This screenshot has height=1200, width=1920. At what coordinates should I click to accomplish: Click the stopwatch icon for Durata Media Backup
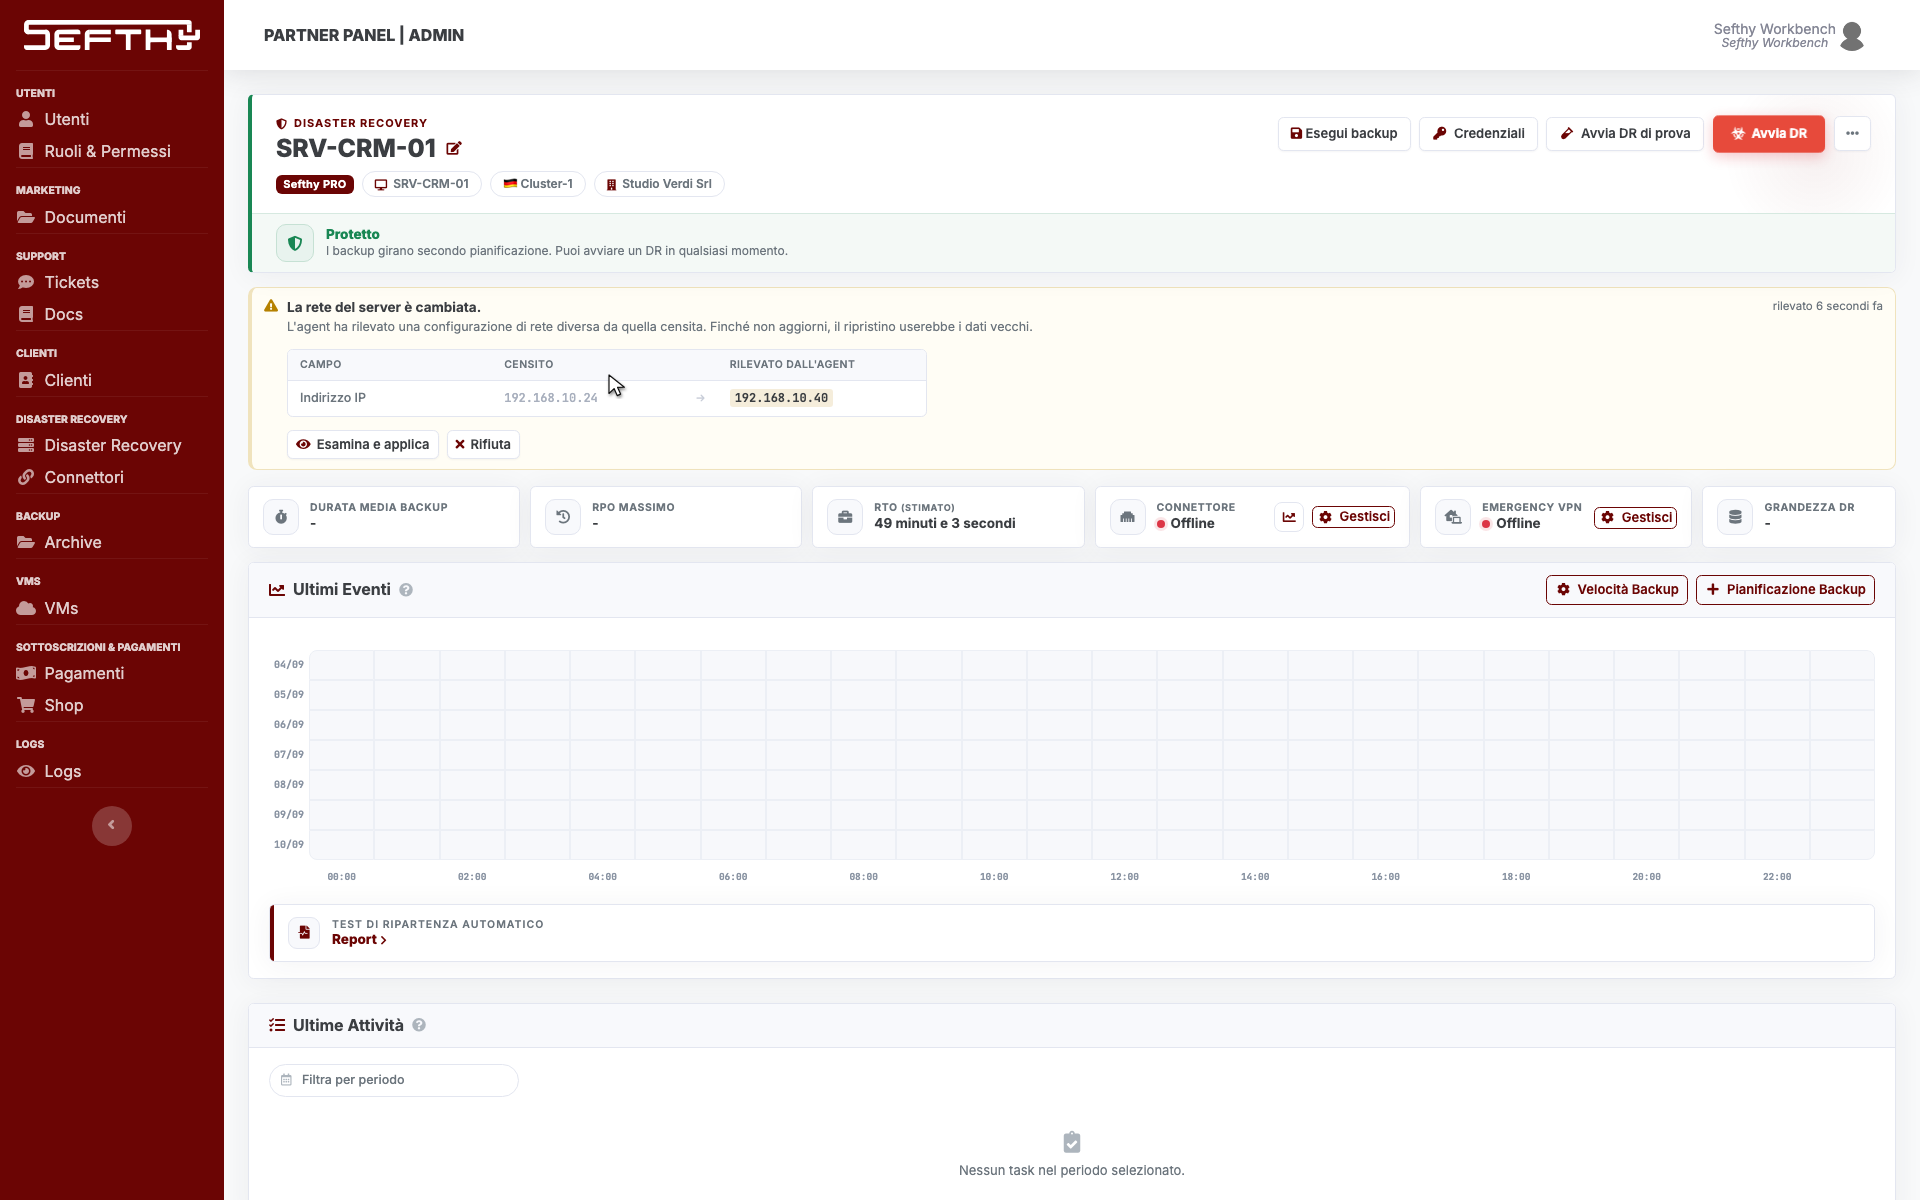tap(281, 517)
